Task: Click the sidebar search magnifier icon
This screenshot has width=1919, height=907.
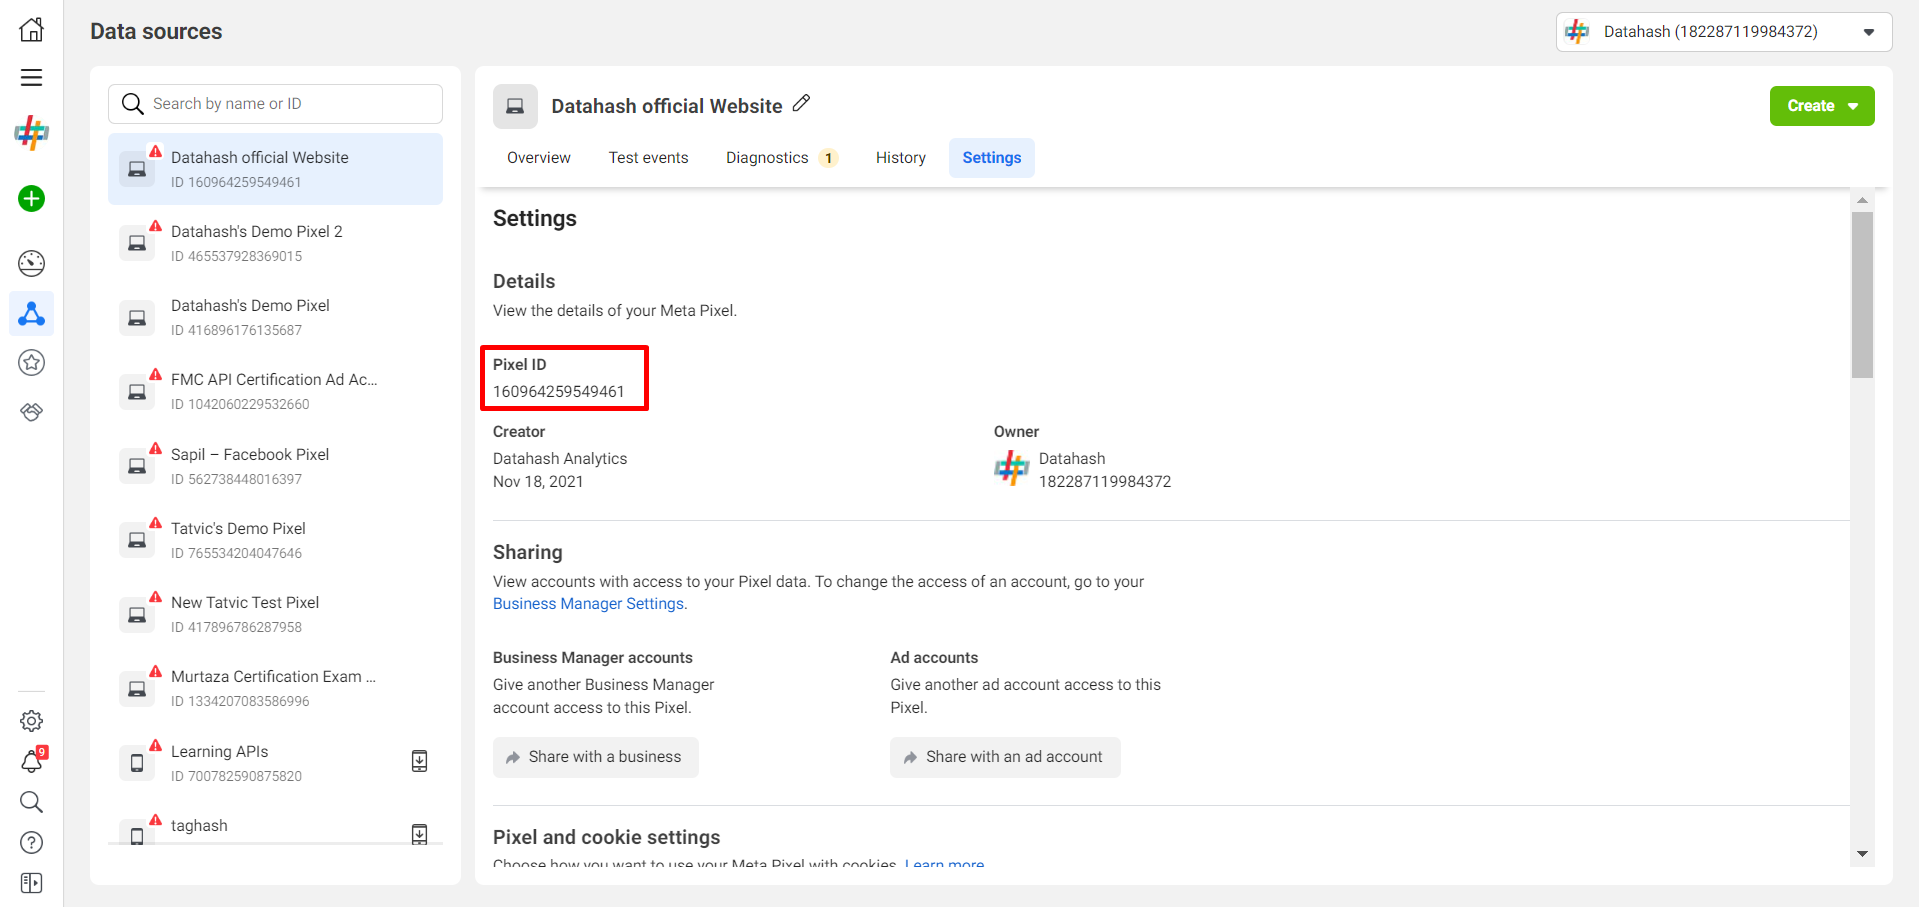Action: coord(32,802)
